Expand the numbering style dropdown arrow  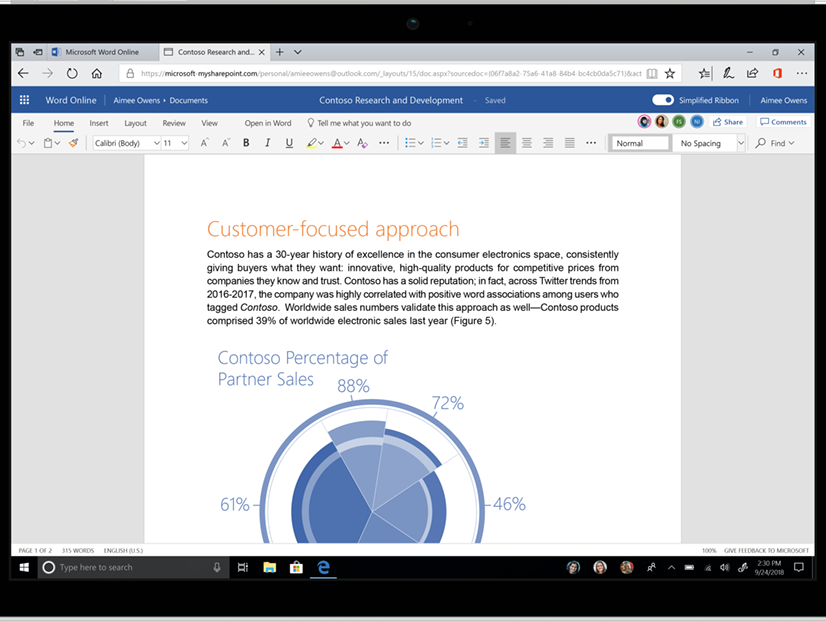pyautogui.click(x=446, y=143)
